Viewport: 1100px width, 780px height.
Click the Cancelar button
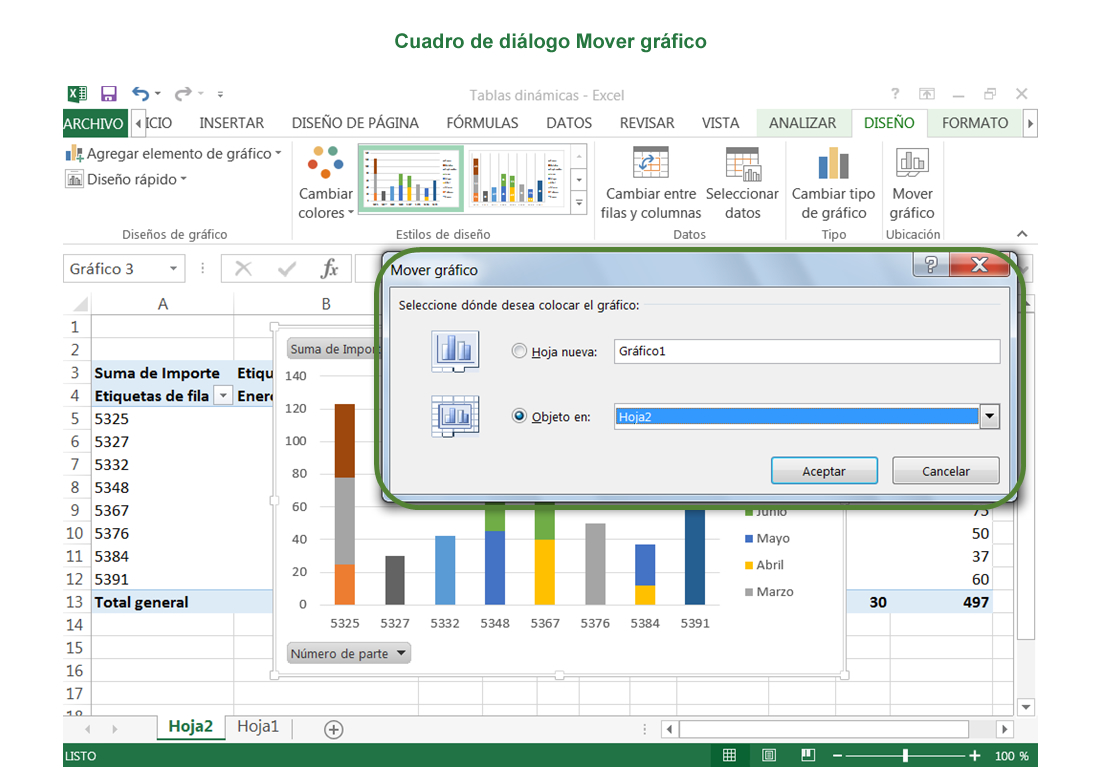pos(946,471)
